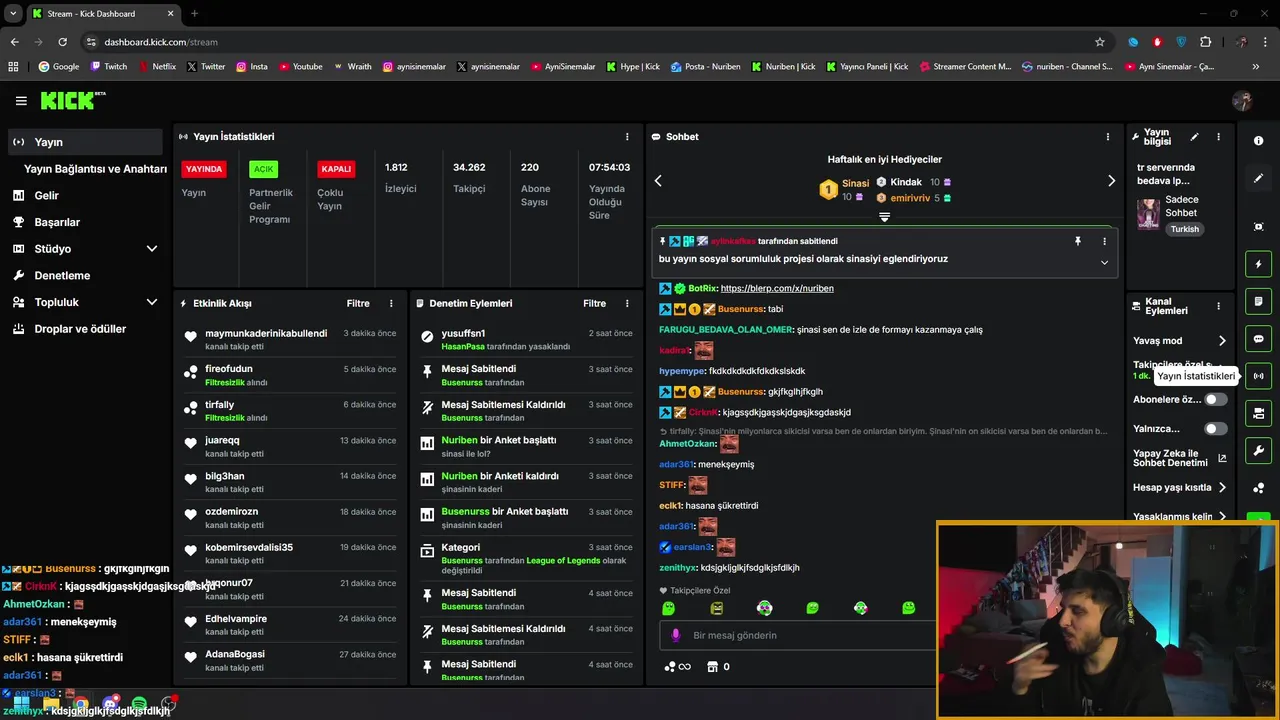Viewport: 1280px width, 720px height.
Task: Toggle Abonelere özel chat mode switch
Action: pos(1215,399)
